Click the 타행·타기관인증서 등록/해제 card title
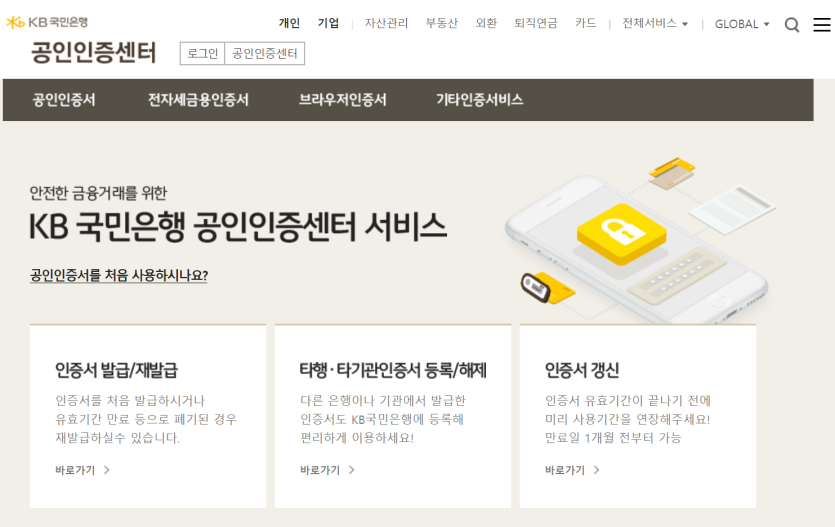835x527 pixels. point(393,370)
